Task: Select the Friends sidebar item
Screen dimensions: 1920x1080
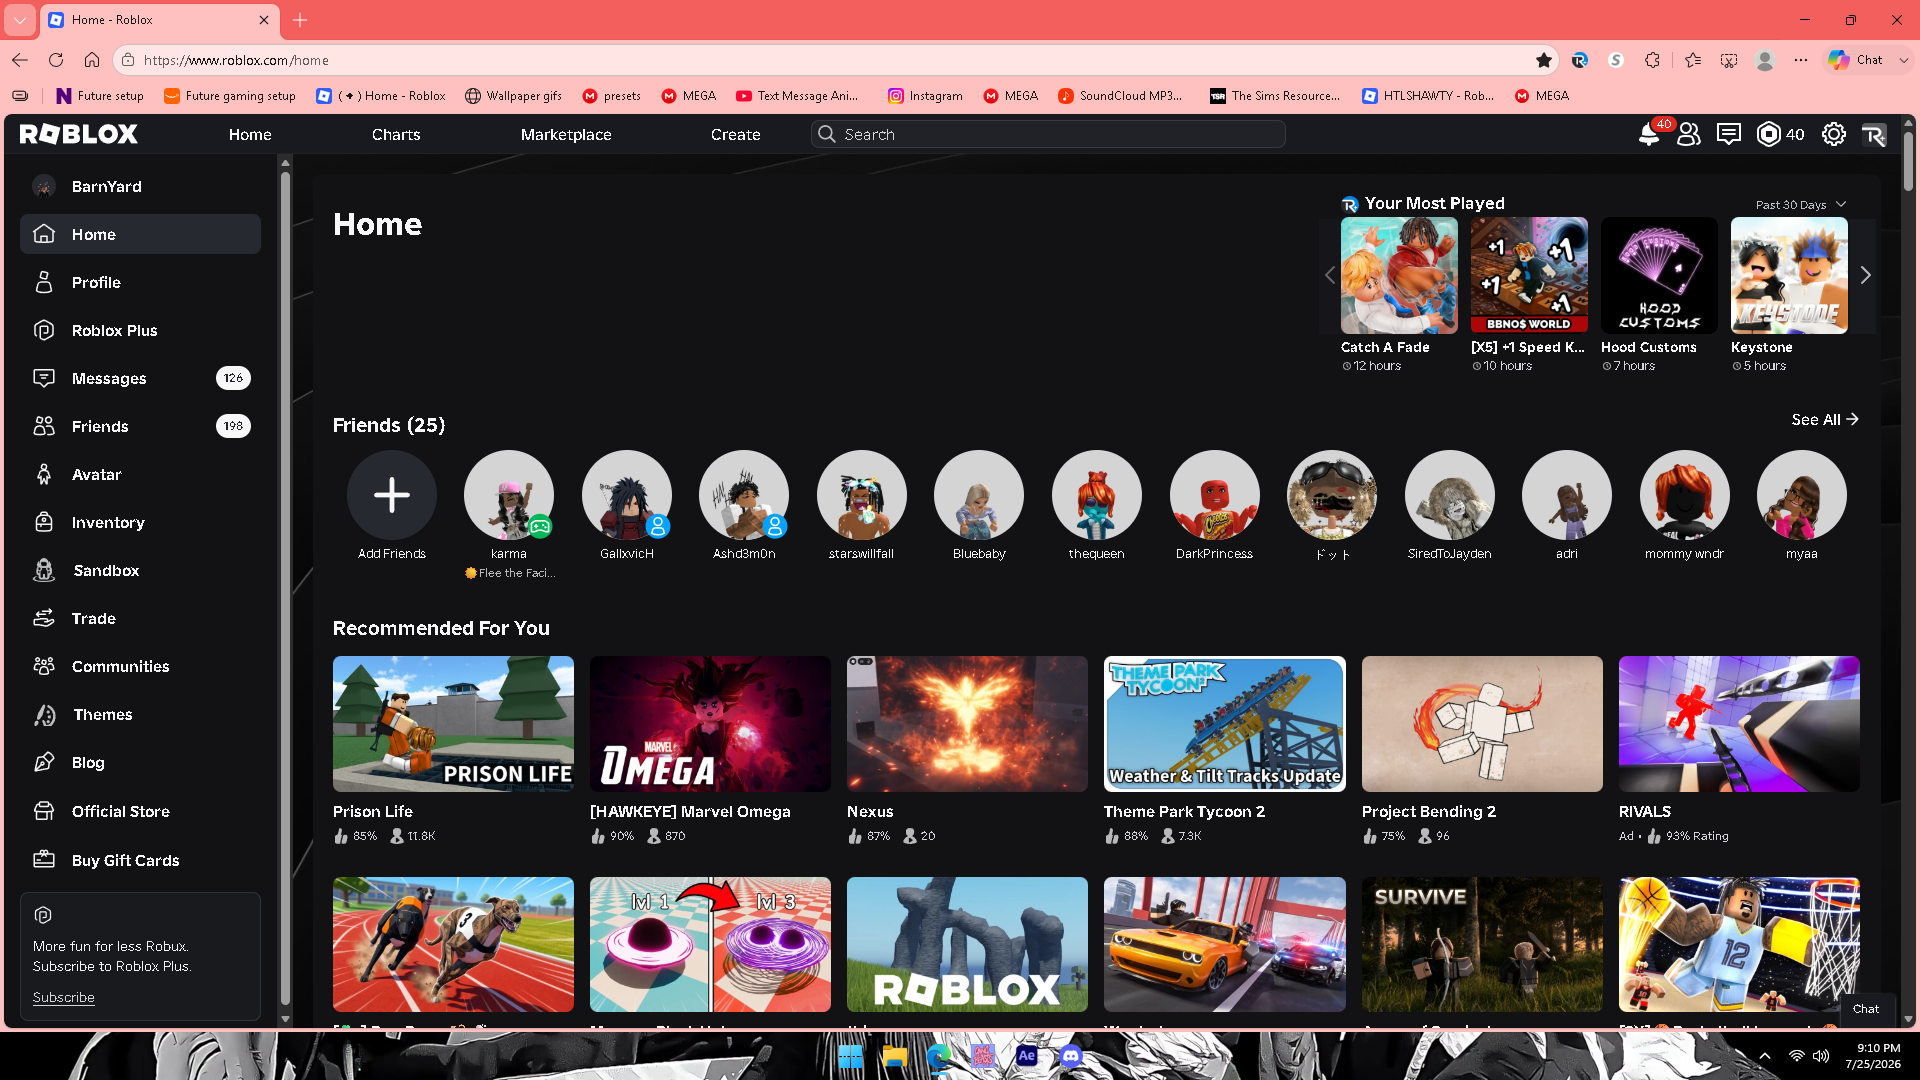Action: point(140,426)
